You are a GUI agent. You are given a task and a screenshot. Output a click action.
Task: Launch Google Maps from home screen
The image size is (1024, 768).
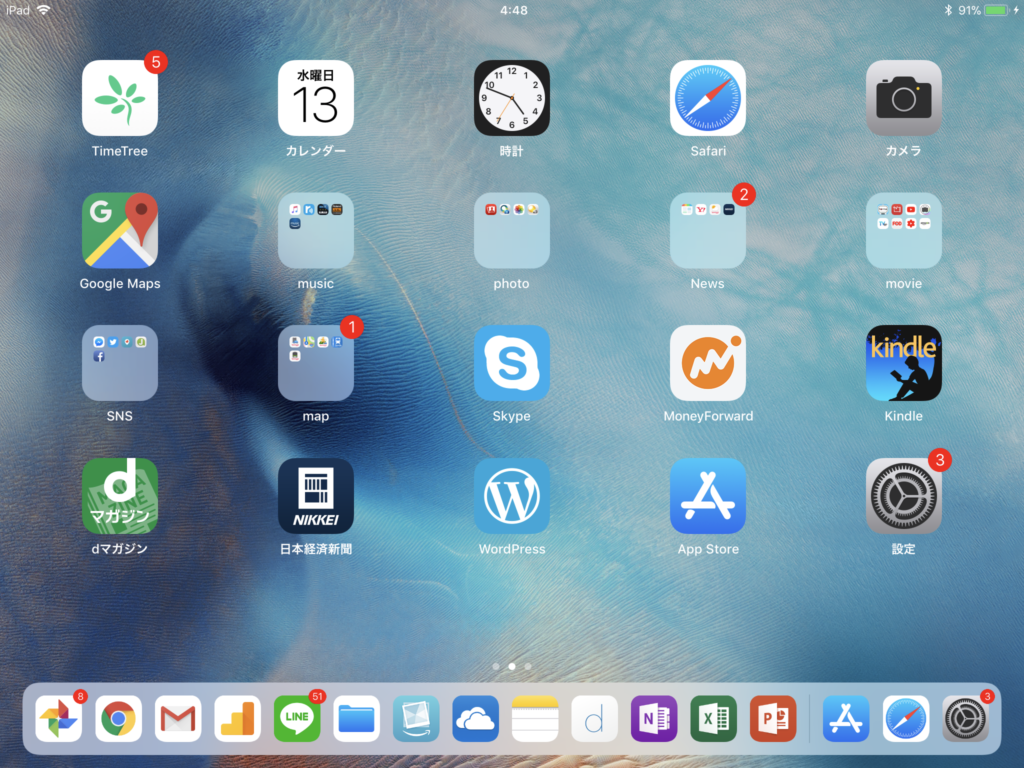point(120,231)
